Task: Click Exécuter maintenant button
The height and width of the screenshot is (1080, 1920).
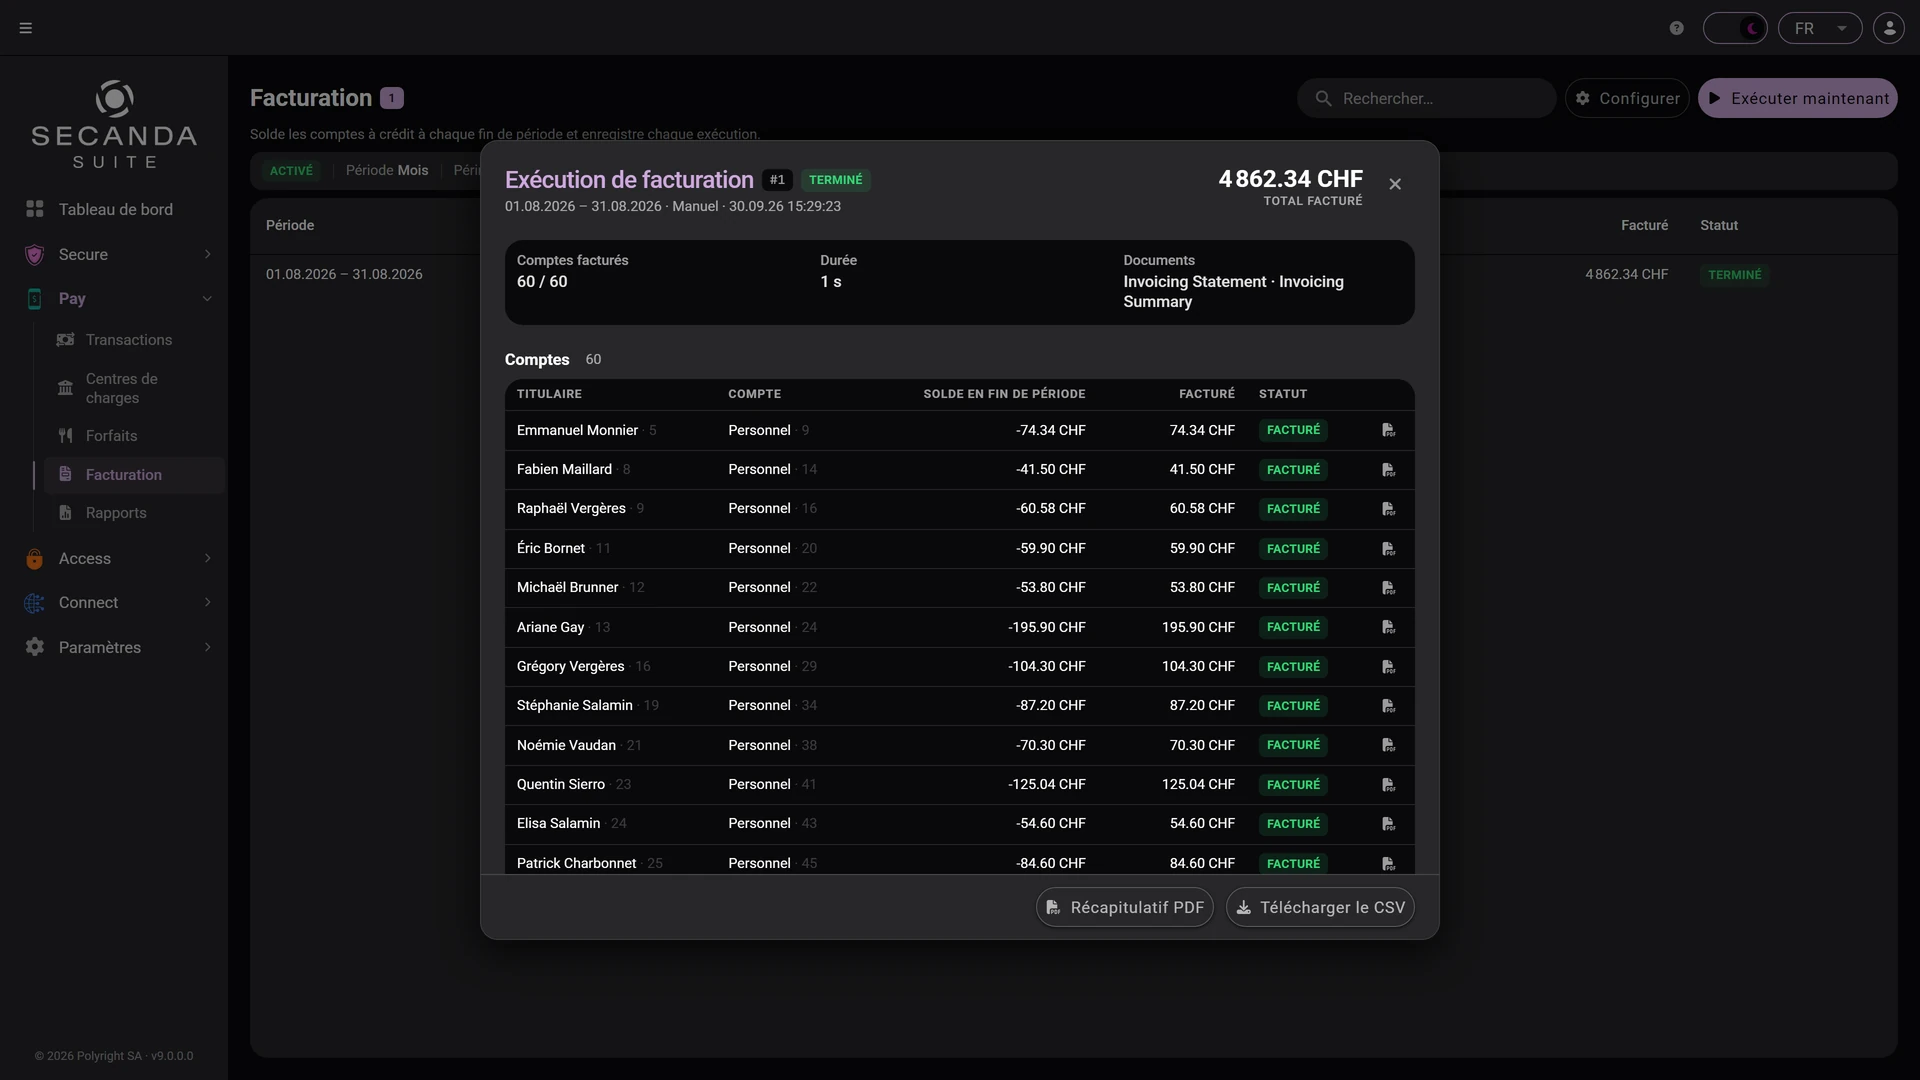Action: pyautogui.click(x=1797, y=98)
